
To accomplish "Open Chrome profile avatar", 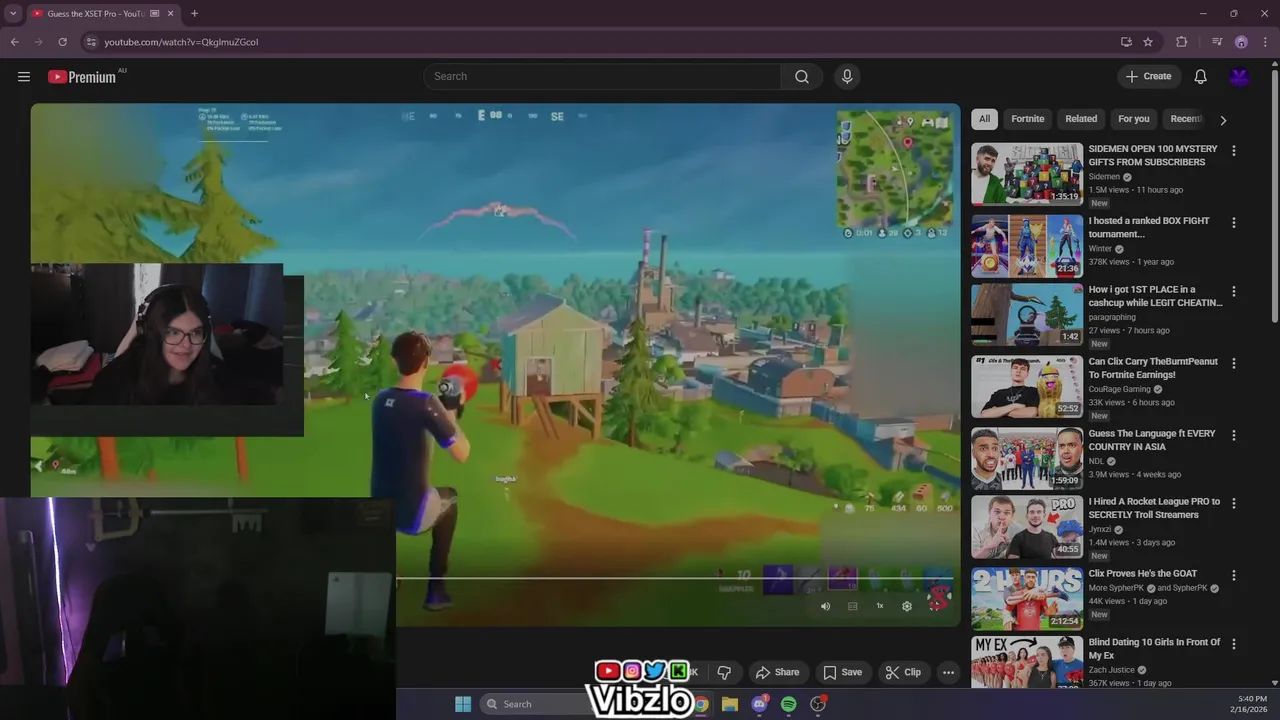I will (1241, 42).
